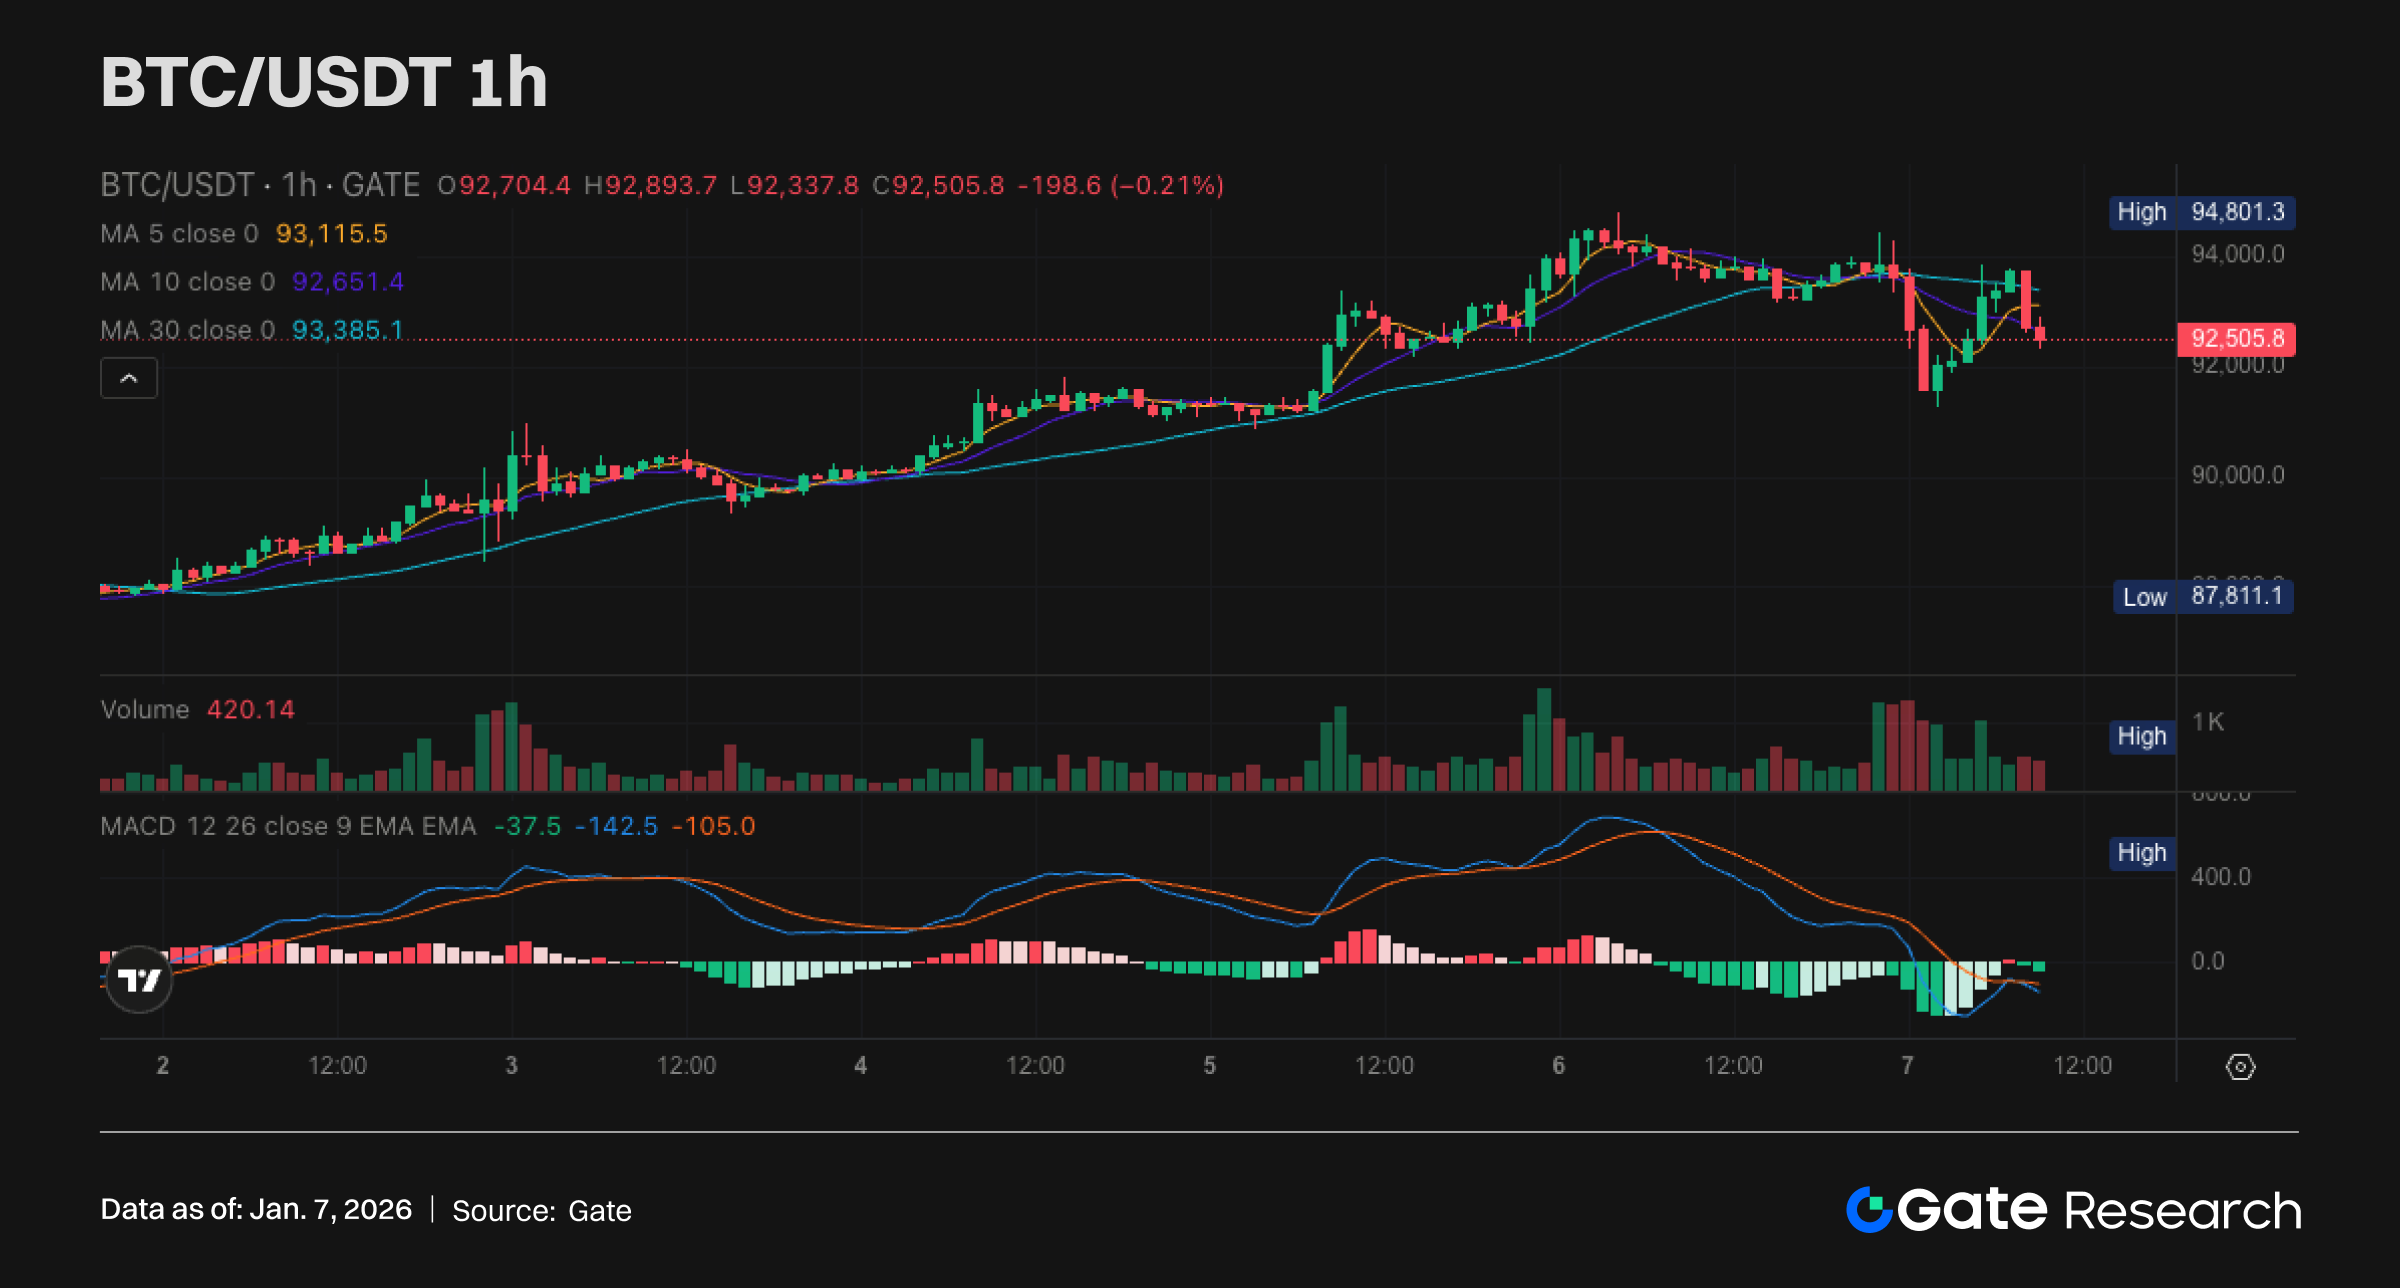Click the Volume pane High label
Viewport: 2400px width, 1288px height.
point(2141,737)
